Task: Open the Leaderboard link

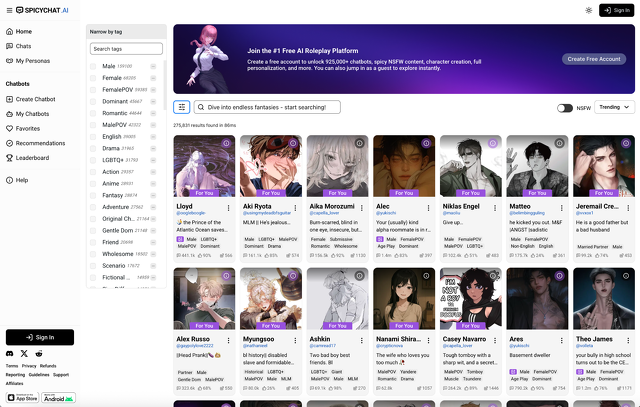Action: pos(32,158)
